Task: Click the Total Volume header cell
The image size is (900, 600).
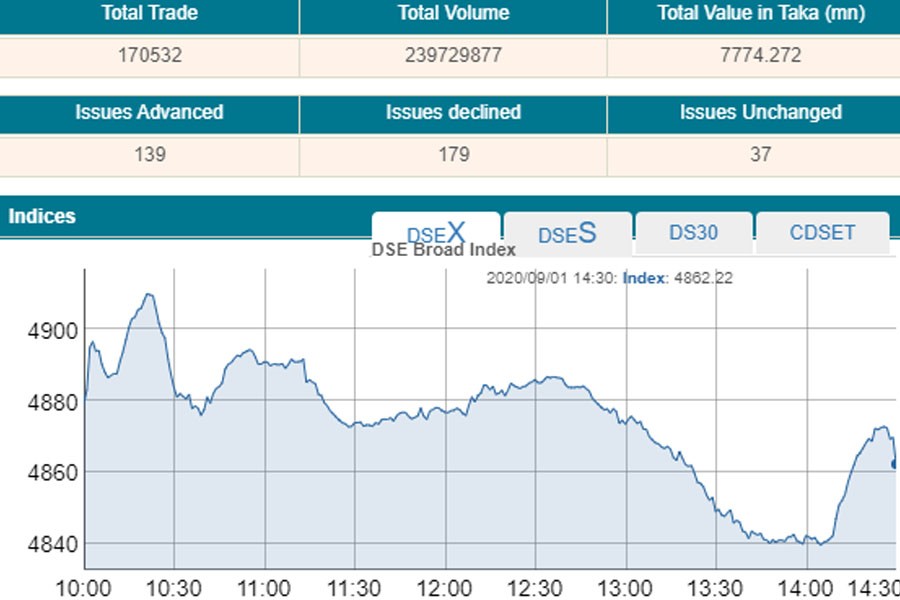Action: point(453,14)
